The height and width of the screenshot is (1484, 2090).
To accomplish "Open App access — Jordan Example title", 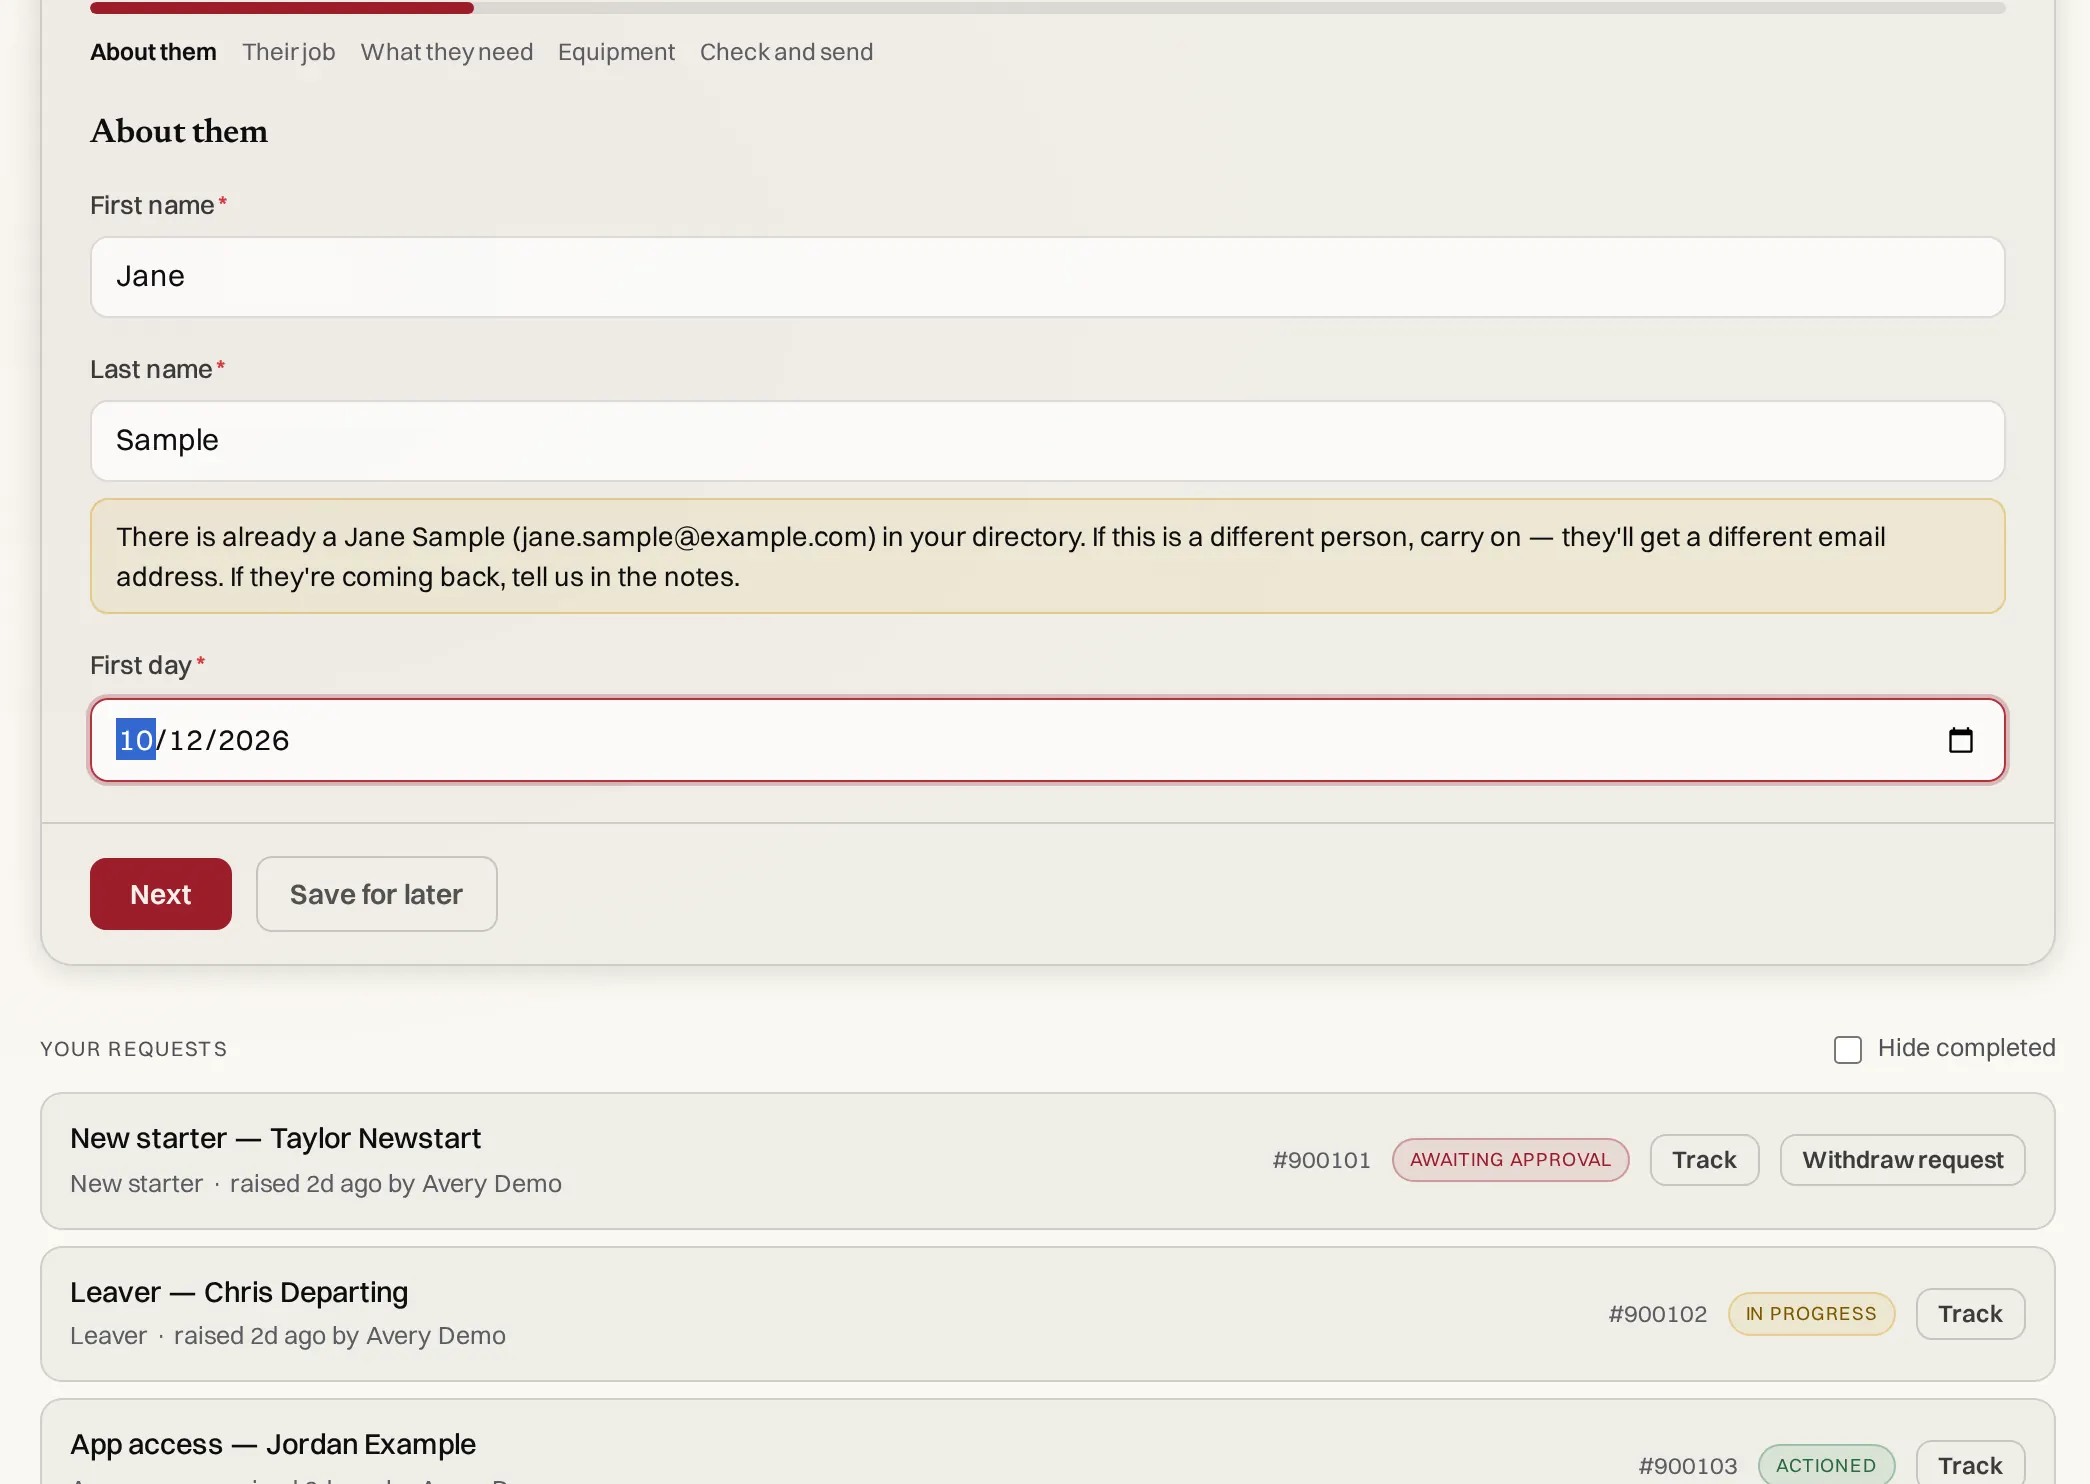I will tap(272, 1444).
